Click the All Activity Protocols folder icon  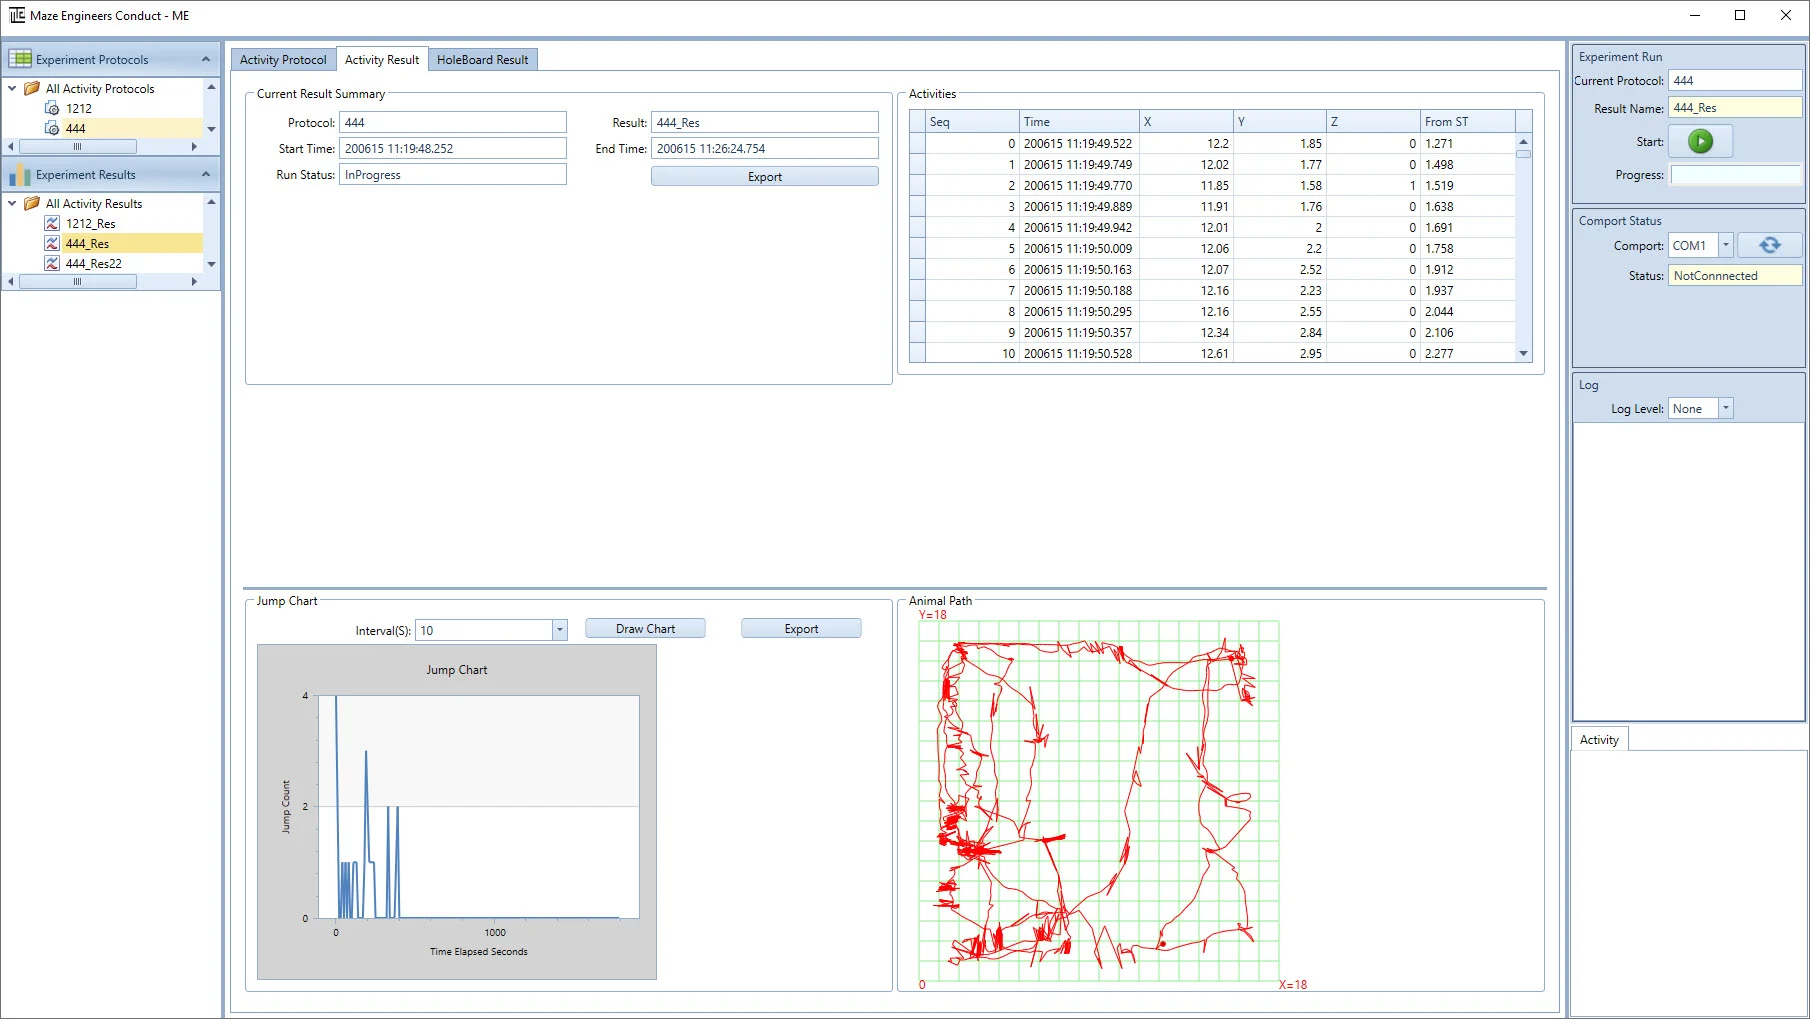[32, 89]
